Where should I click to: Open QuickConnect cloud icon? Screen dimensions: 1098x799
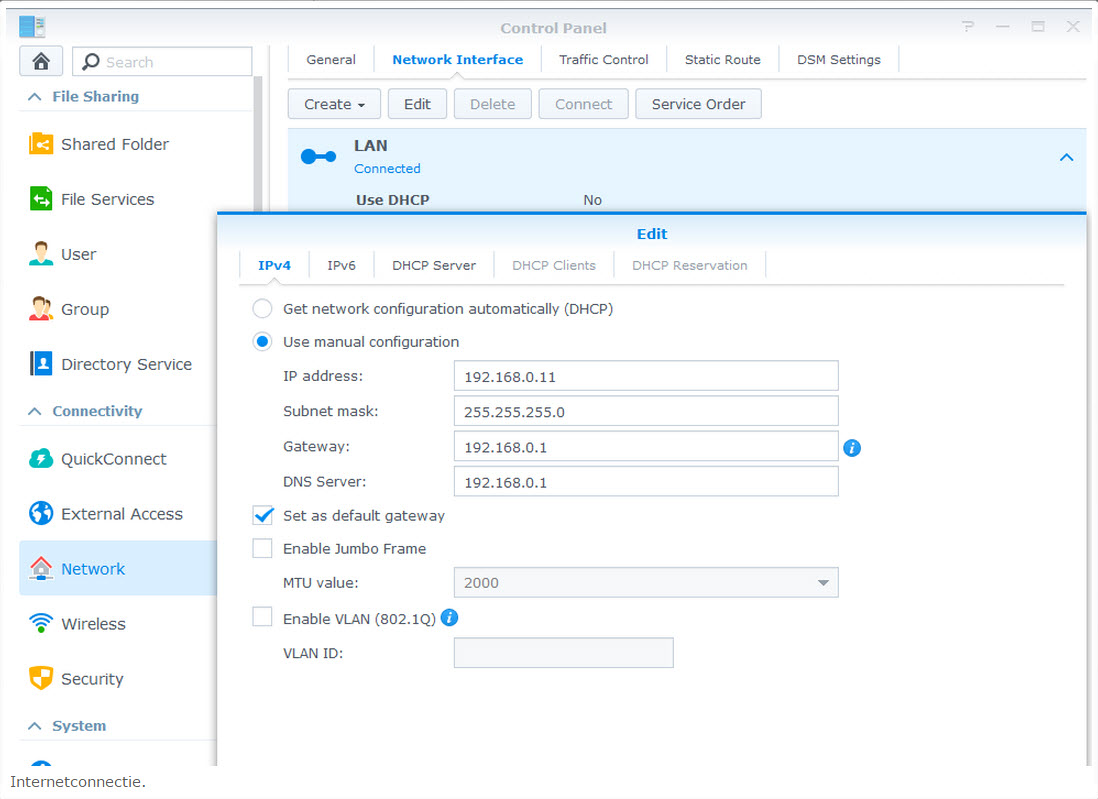pos(41,459)
